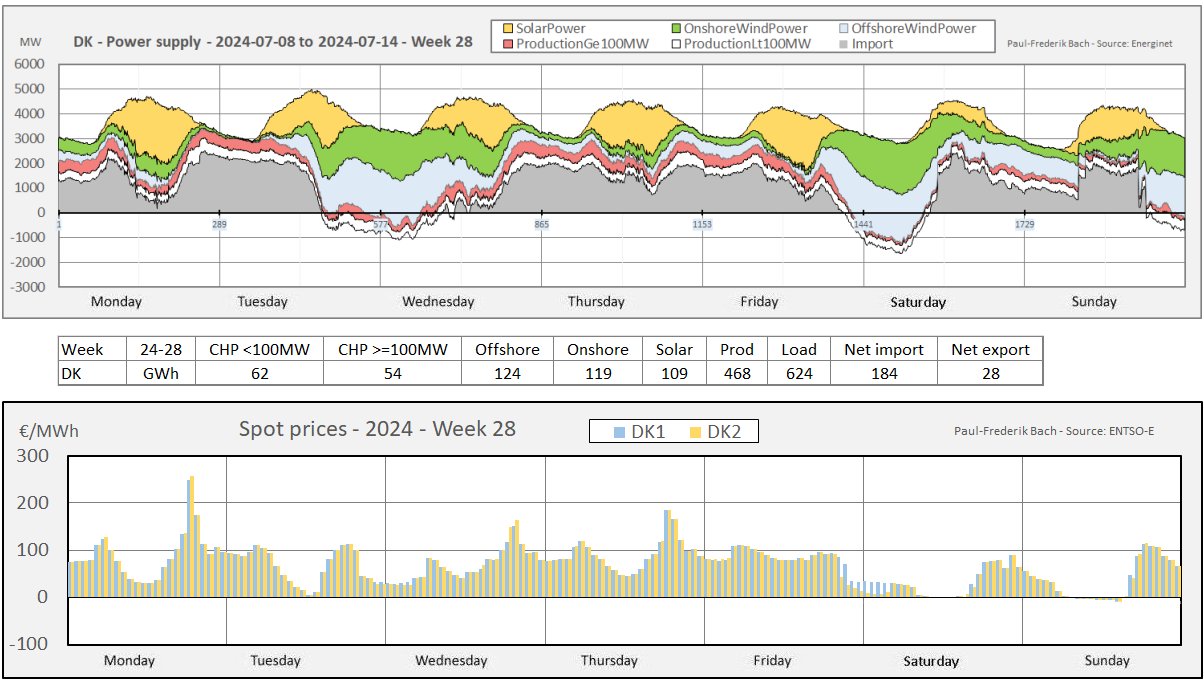Screen dimensions: 1204x680
Task: Click the yellow DK2 legend marker
Action: 695,431
